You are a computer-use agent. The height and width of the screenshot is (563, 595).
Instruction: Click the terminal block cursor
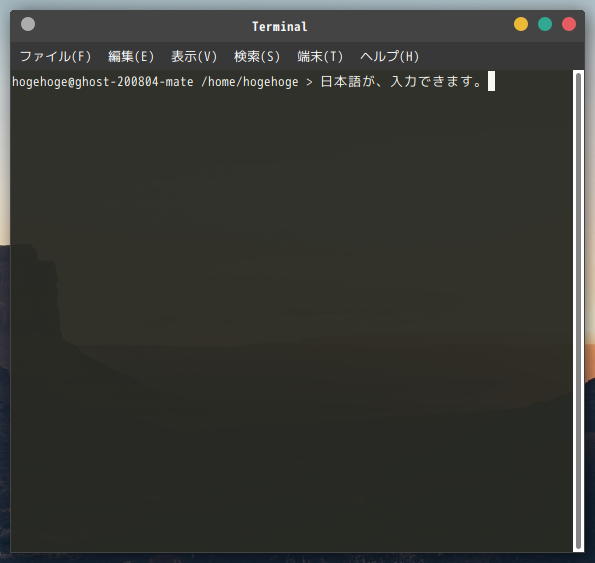point(491,81)
